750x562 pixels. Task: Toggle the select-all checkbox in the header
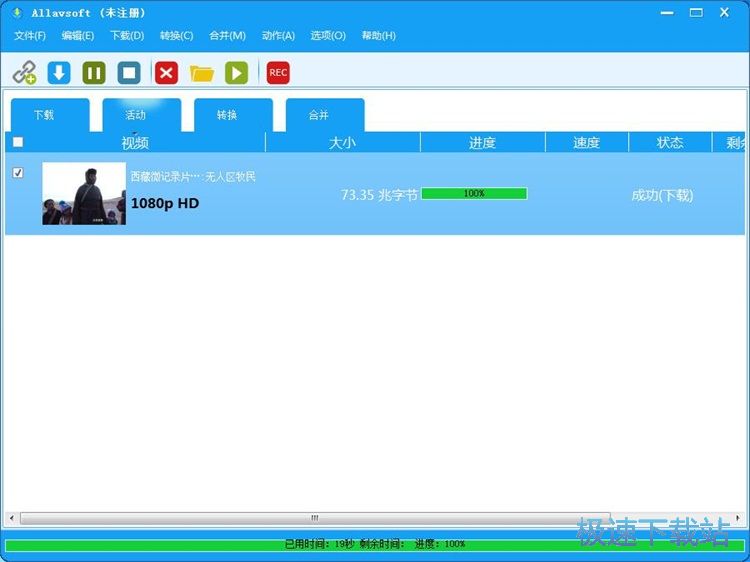(17, 142)
